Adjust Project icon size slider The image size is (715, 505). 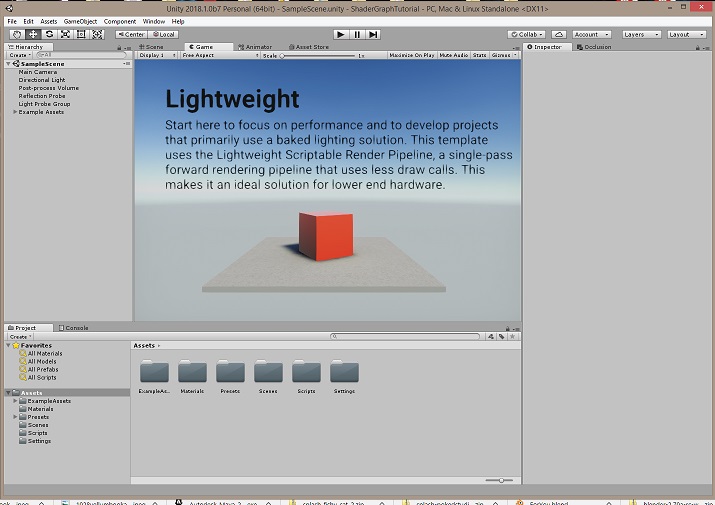499,480
